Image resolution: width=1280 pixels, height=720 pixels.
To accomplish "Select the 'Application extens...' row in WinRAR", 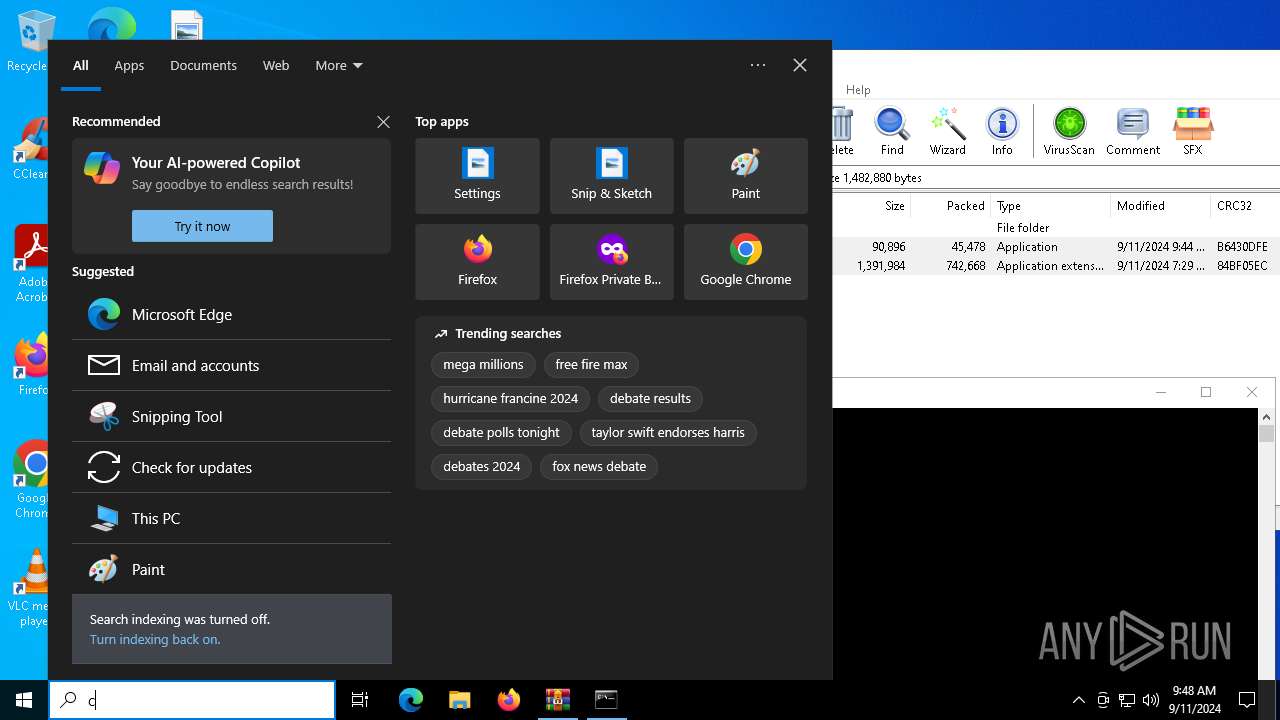I will tap(1056, 266).
